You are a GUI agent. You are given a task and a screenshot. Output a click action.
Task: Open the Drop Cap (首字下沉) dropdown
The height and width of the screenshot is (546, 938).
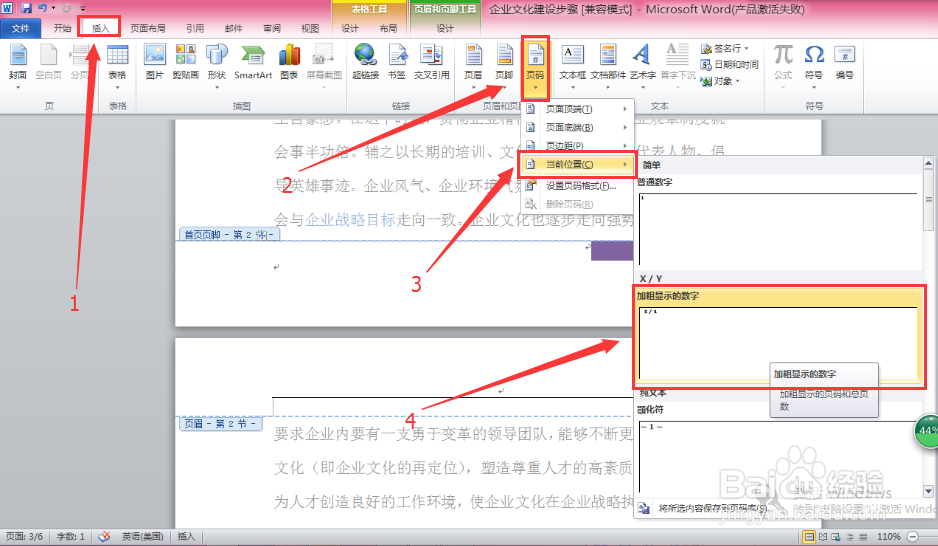click(x=678, y=65)
